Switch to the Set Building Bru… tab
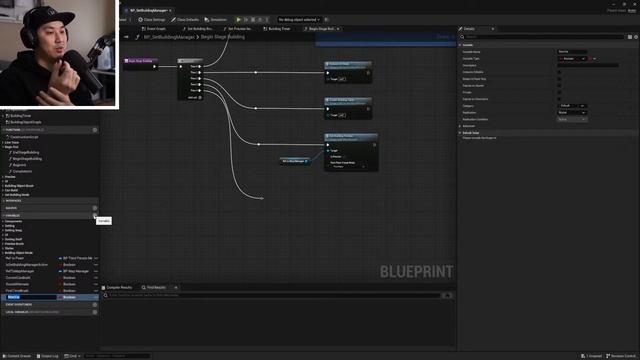Viewport: 640px width, 360px height. [x=198, y=29]
